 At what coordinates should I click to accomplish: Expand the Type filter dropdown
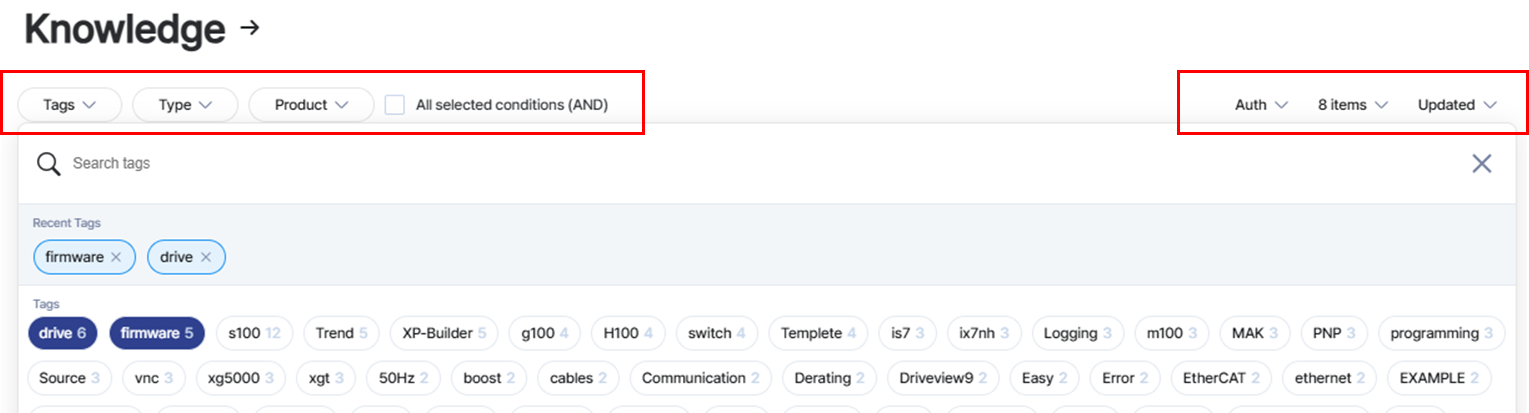pos(185,104)
